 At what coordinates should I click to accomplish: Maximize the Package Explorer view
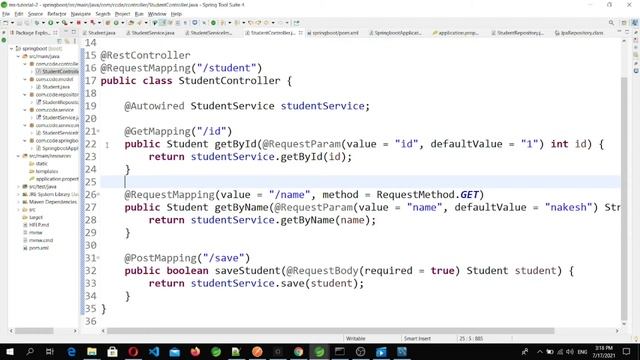point(74,32)
